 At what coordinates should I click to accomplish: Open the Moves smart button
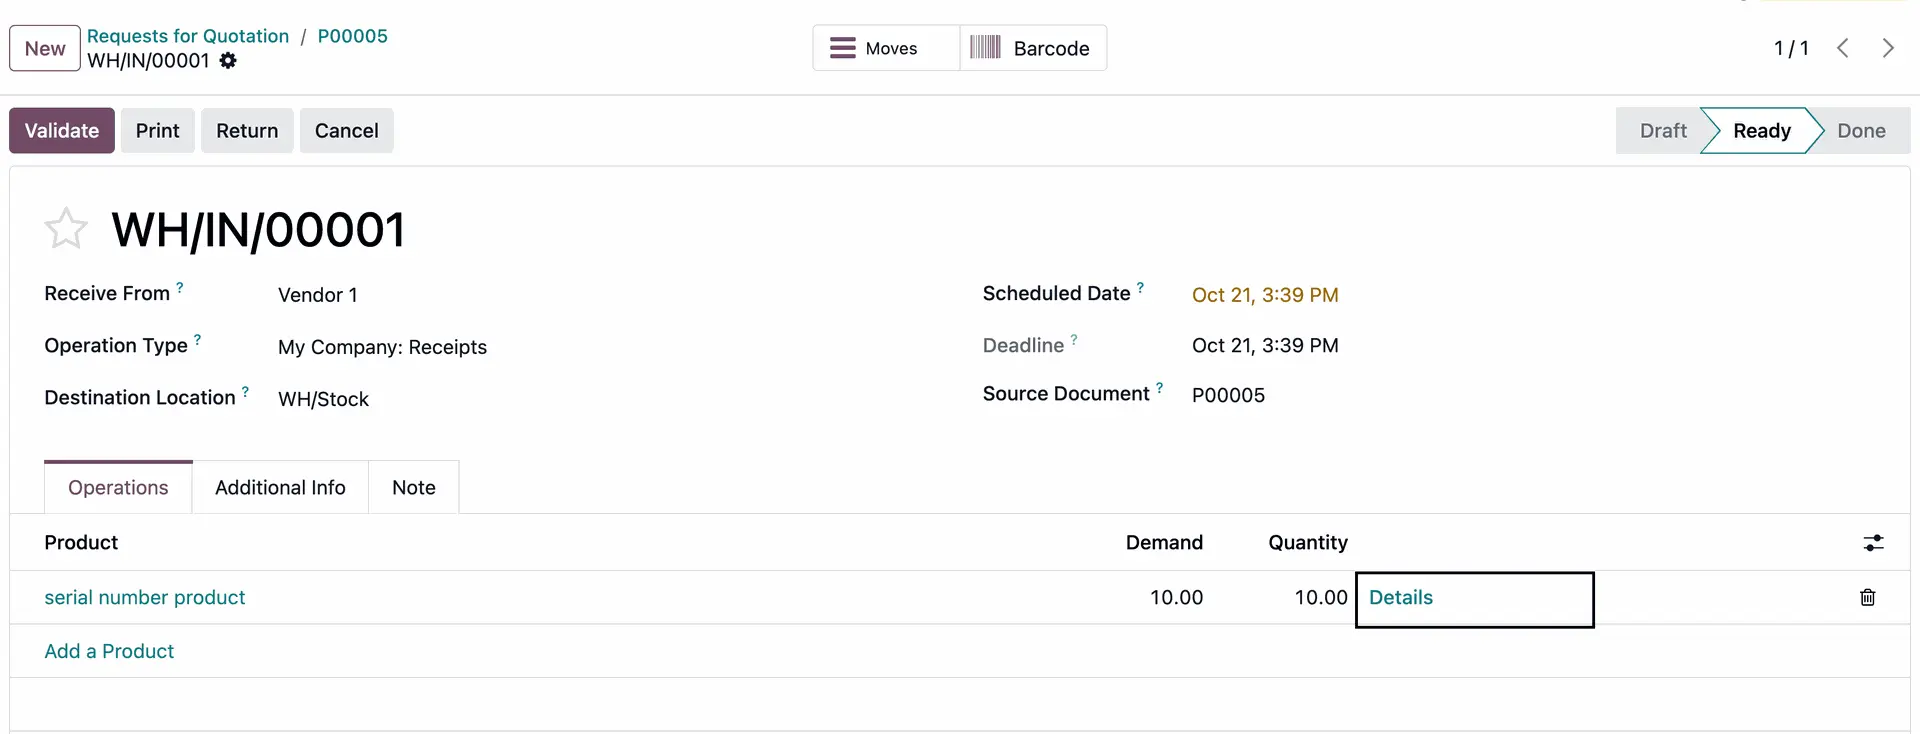884,47
